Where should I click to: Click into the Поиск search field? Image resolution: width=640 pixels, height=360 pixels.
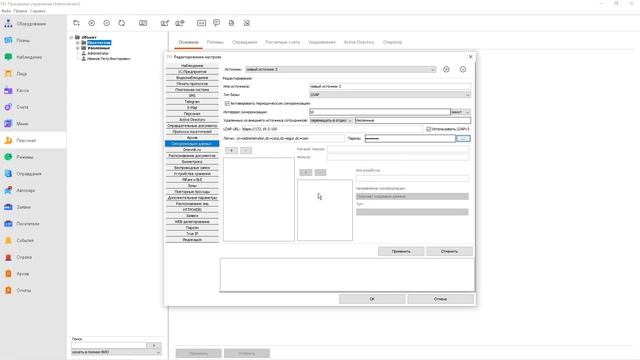[x=109, y=345]
